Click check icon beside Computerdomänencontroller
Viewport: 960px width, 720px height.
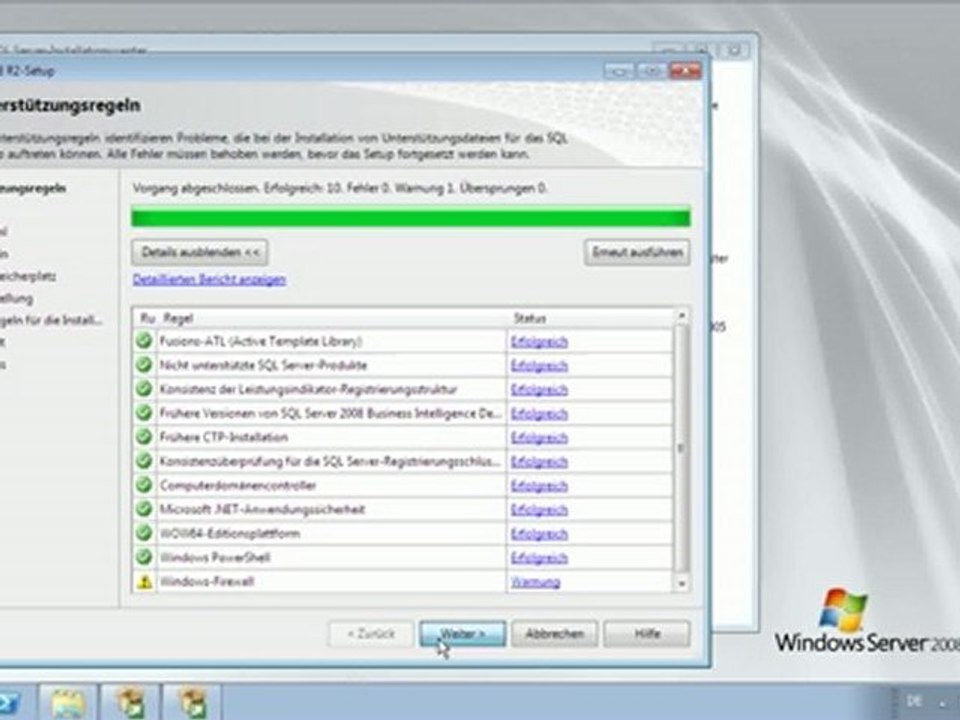point(144,485)
